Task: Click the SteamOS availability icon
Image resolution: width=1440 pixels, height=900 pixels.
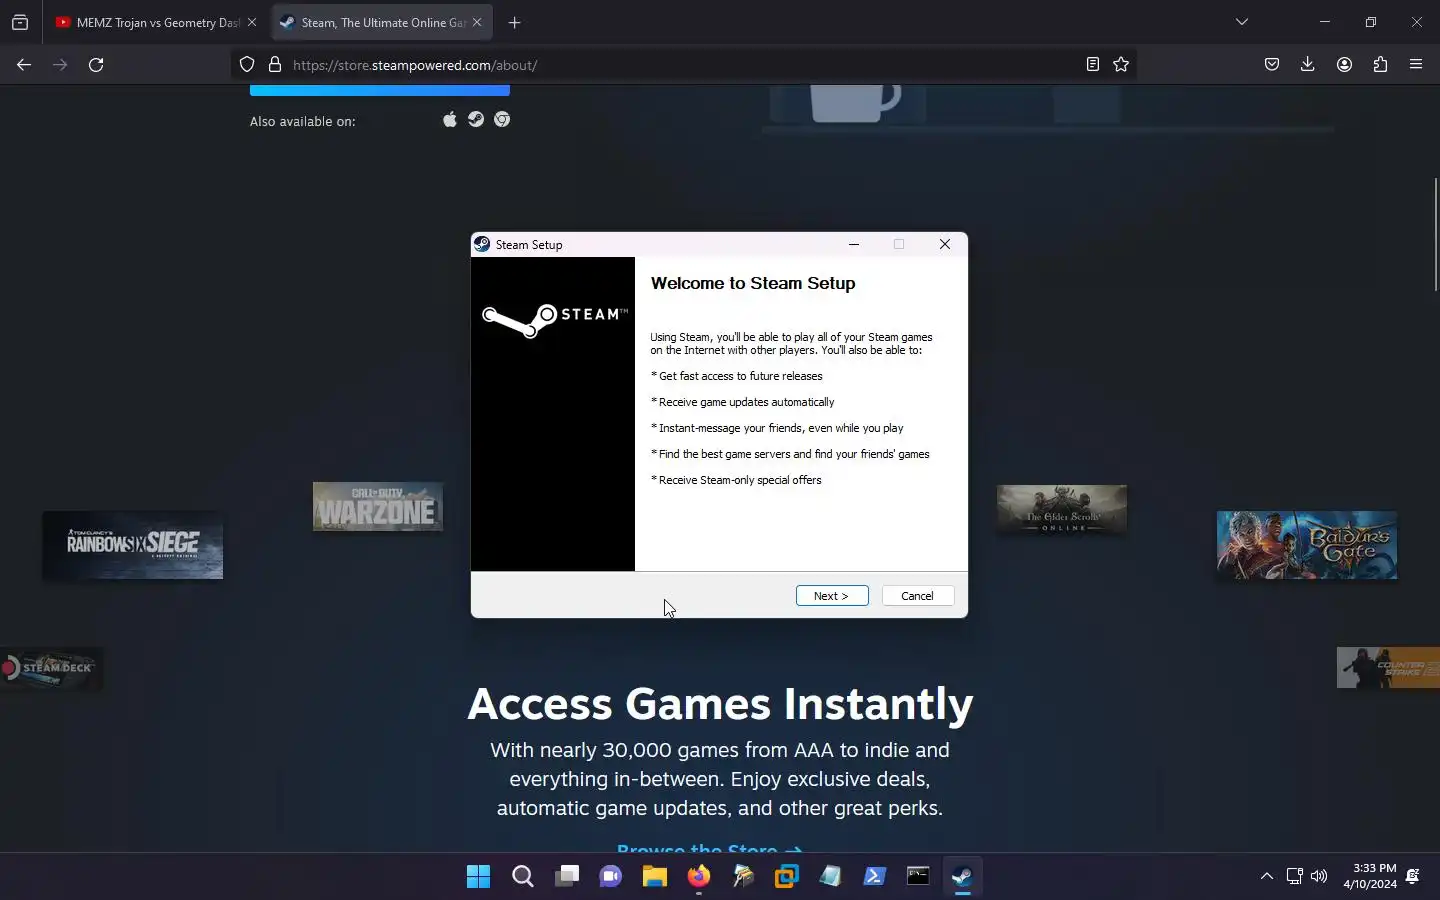Action: click(476, 119)
